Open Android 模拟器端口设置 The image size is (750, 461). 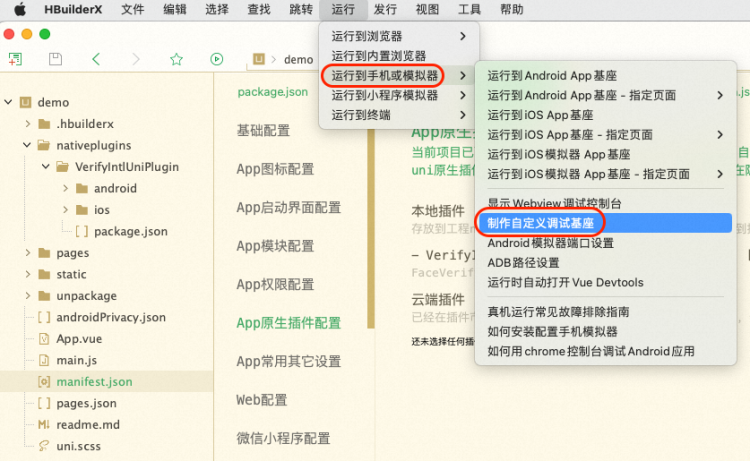pos(605,243)
